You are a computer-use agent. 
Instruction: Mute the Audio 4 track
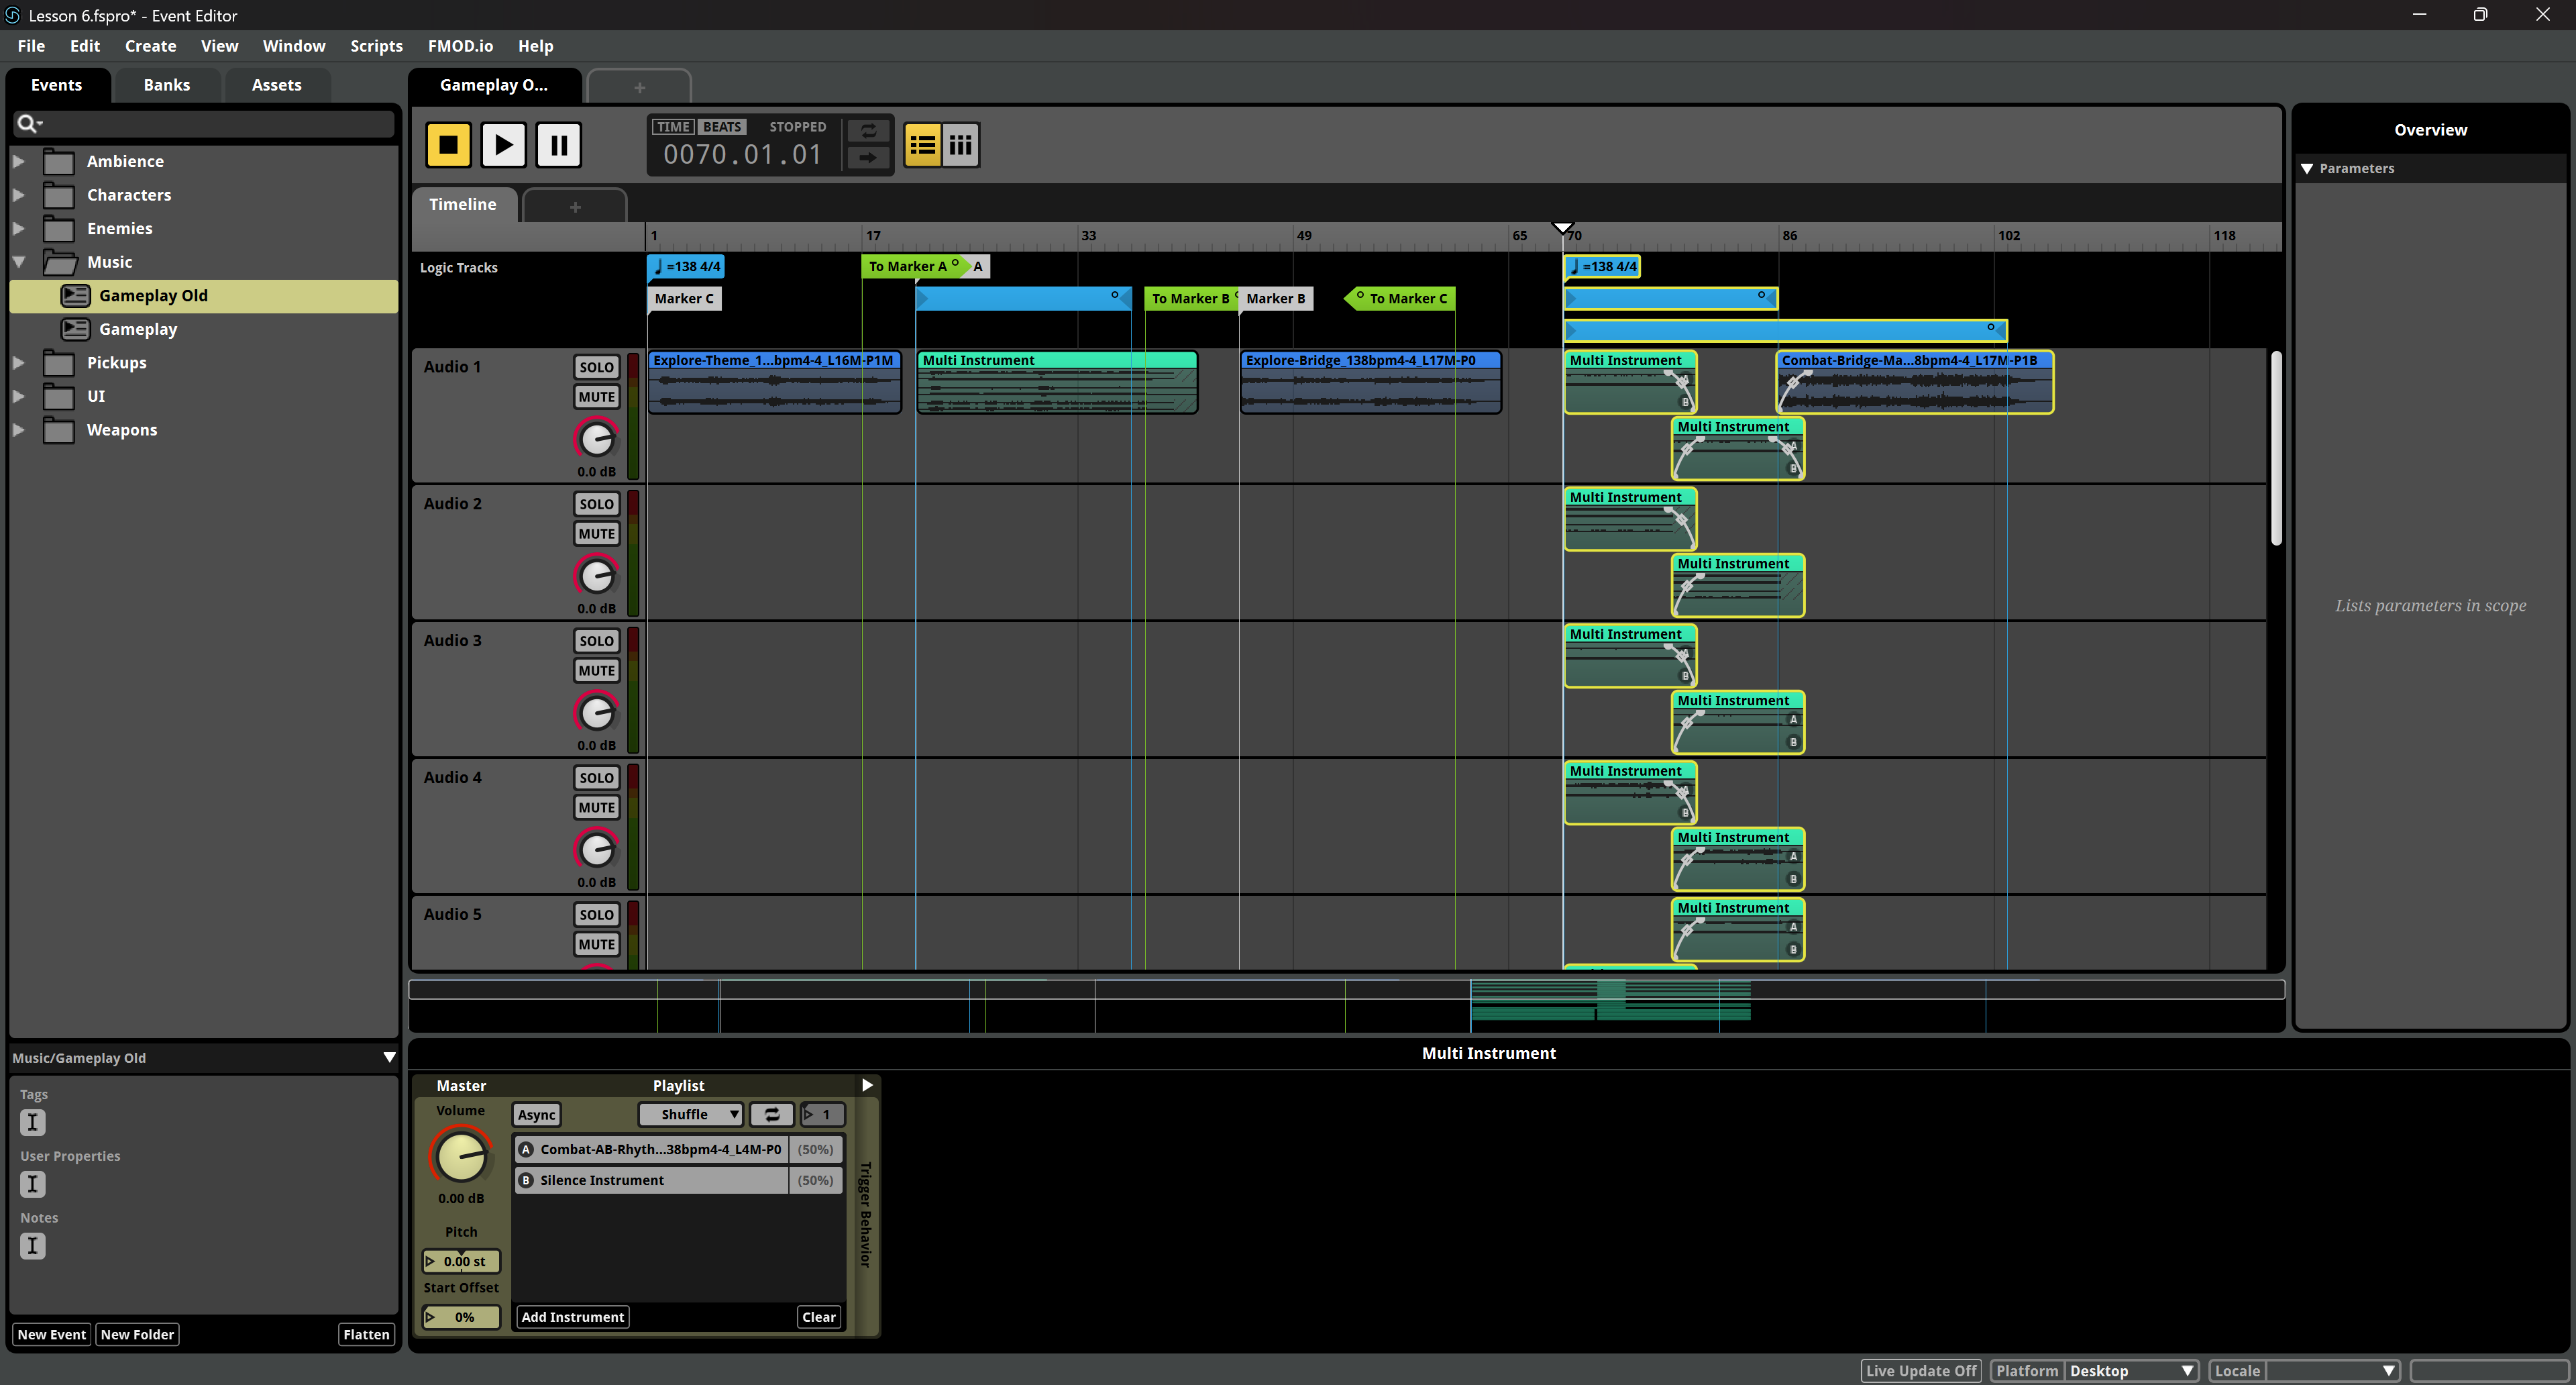[x=596, y=808]
